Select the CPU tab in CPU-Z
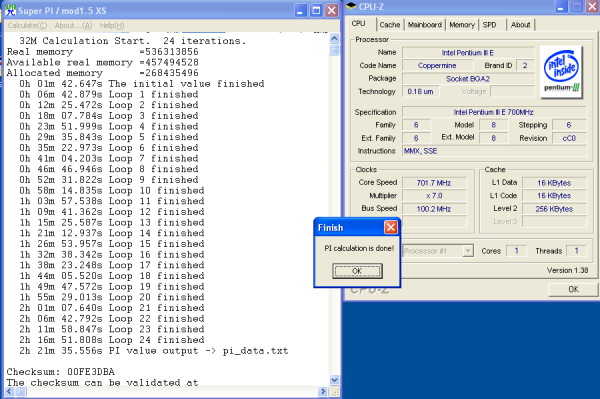Screen dimensions: 600x399 (x=359, y=24)
